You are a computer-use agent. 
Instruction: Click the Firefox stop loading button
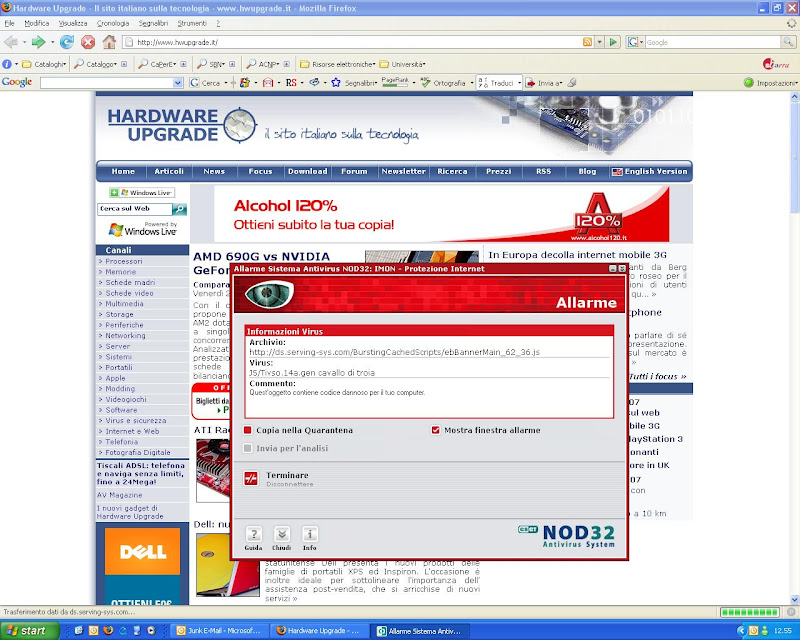[88, 42]
